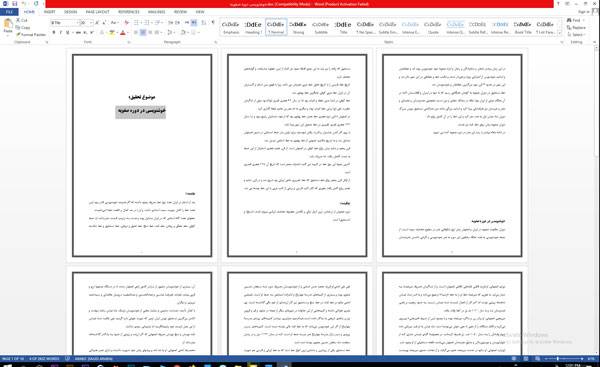This screenshot has height=367, width=600.
Task: Switch to the PAGE LAYOUT tab
Action: click(98, 12)
